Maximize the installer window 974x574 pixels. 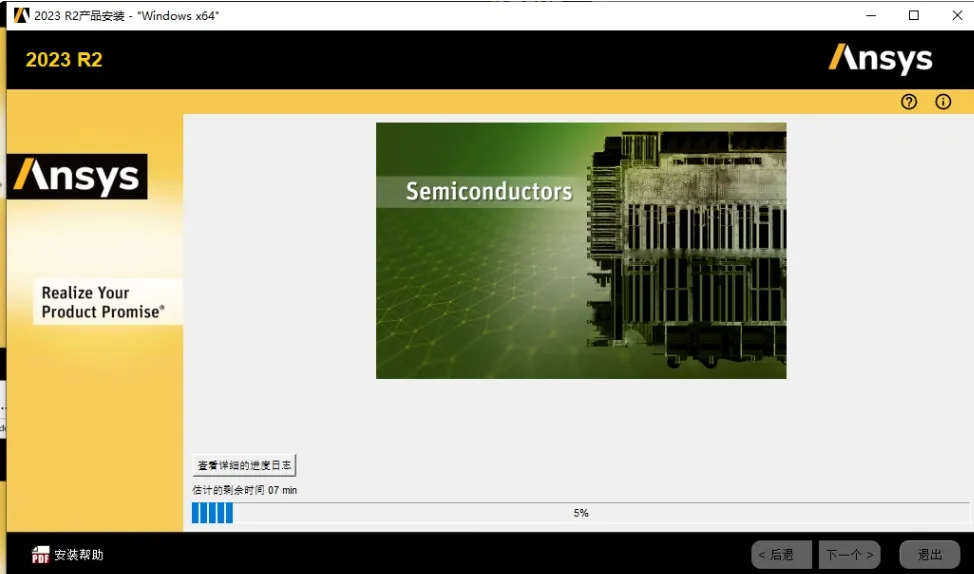tap(914, 15)
